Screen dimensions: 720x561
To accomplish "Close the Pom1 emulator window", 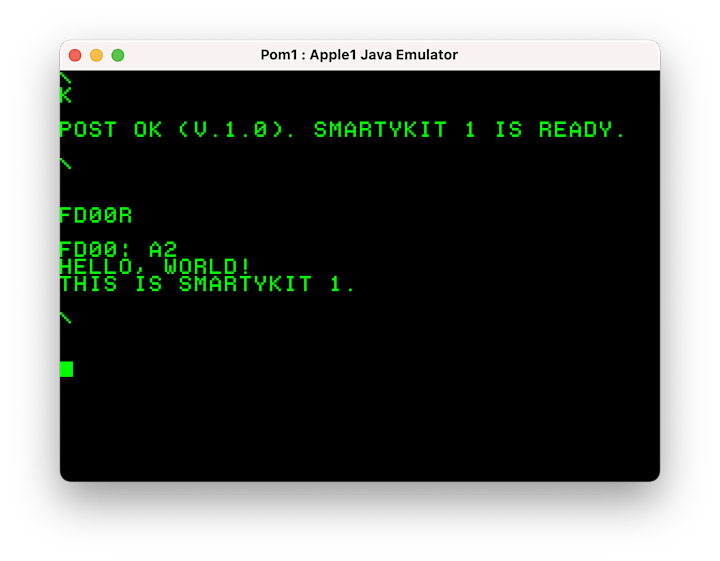I will [x=75, y=55].
